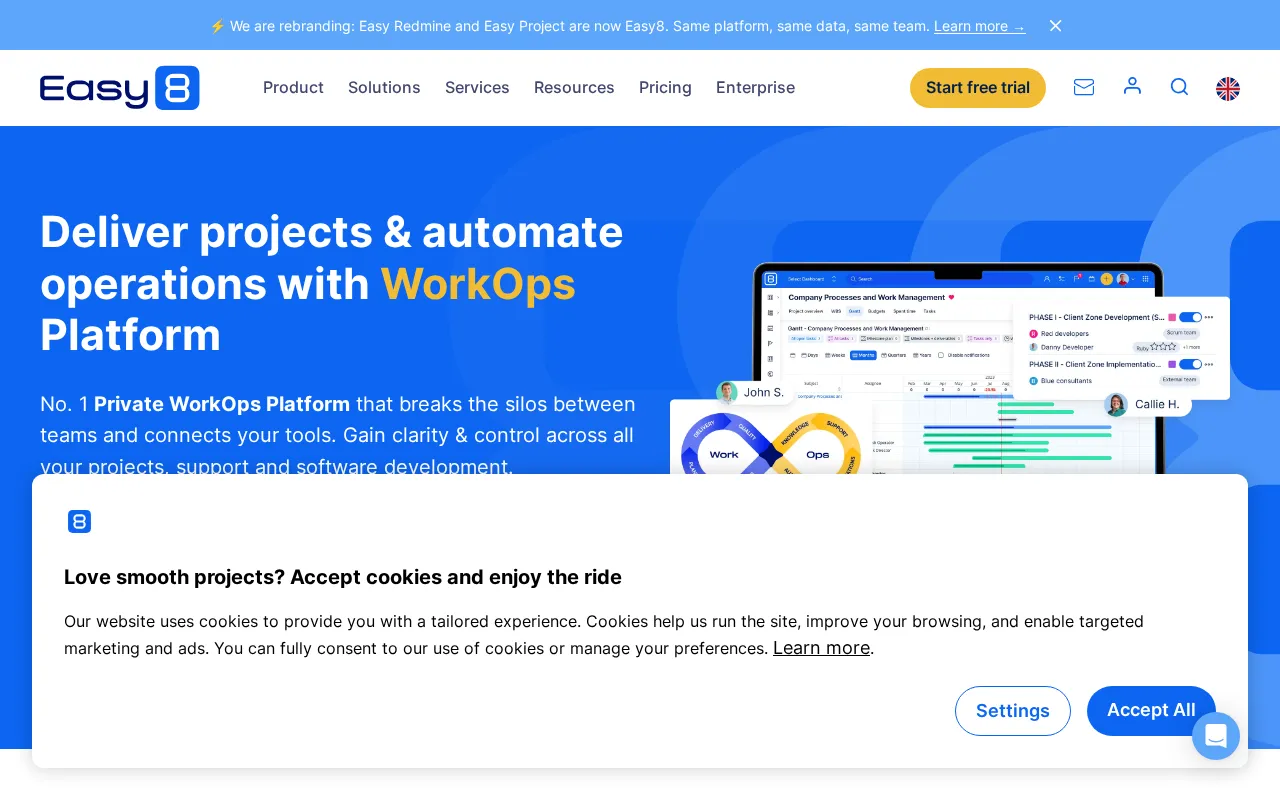Image resolution: width=1280 pixels, height=800 pixels.
Task: Click the yellow WorkOps word in the headline
Action: 478,284
